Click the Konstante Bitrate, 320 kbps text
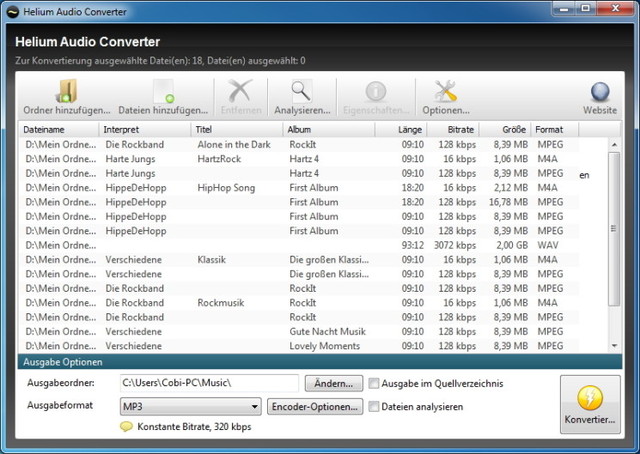The width and height of the screenshot is (640, 454). (x=194, y=427)
